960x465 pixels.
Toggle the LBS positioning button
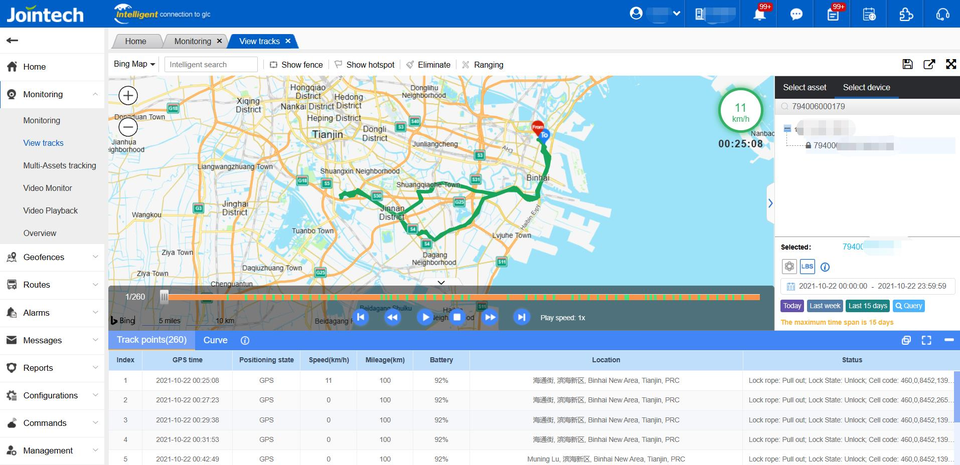coord(807,267)
